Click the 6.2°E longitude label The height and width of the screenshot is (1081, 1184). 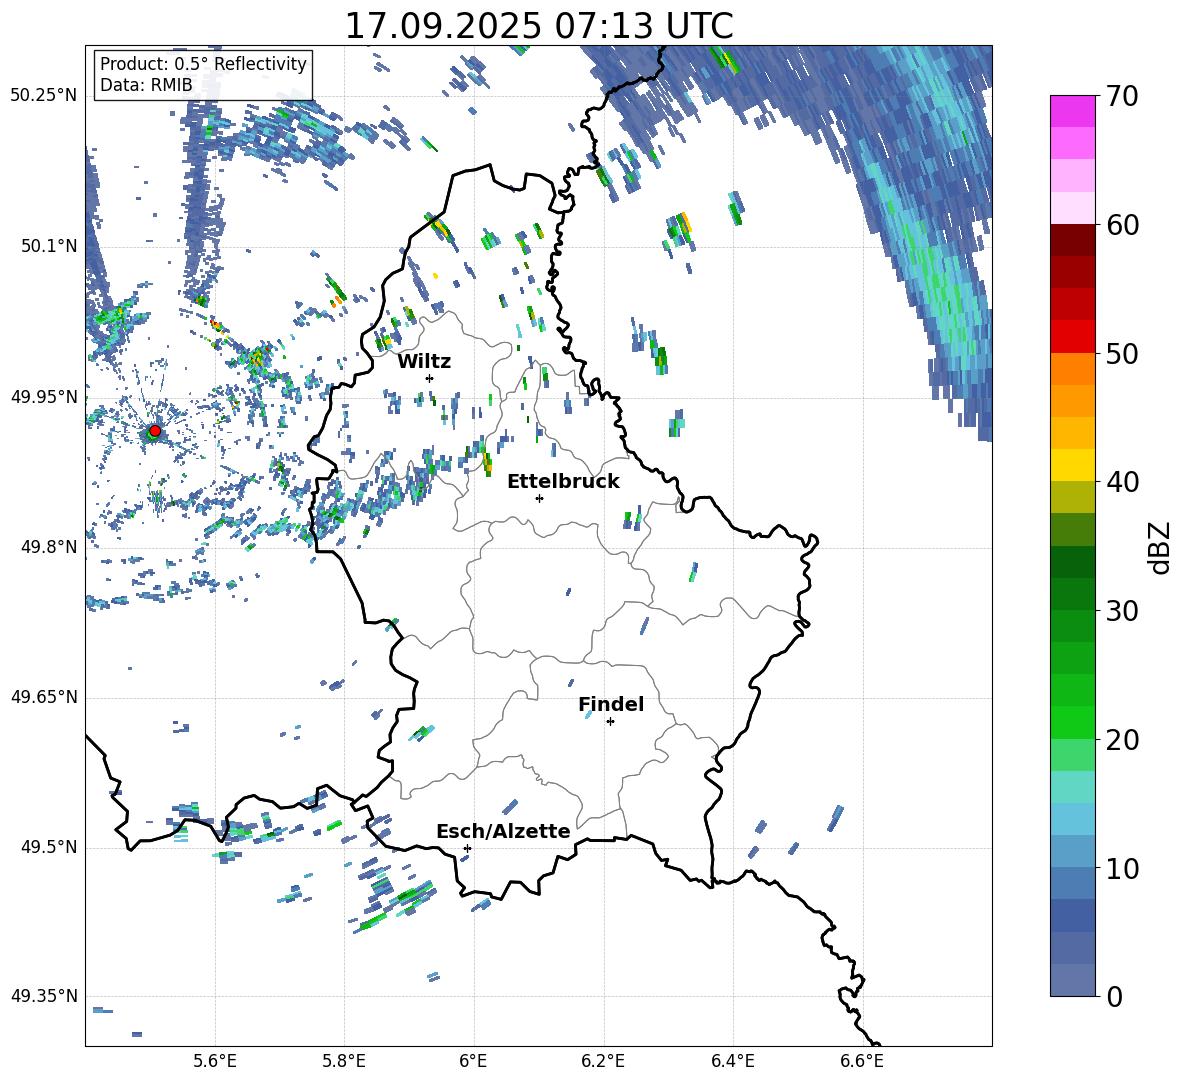603,1061
